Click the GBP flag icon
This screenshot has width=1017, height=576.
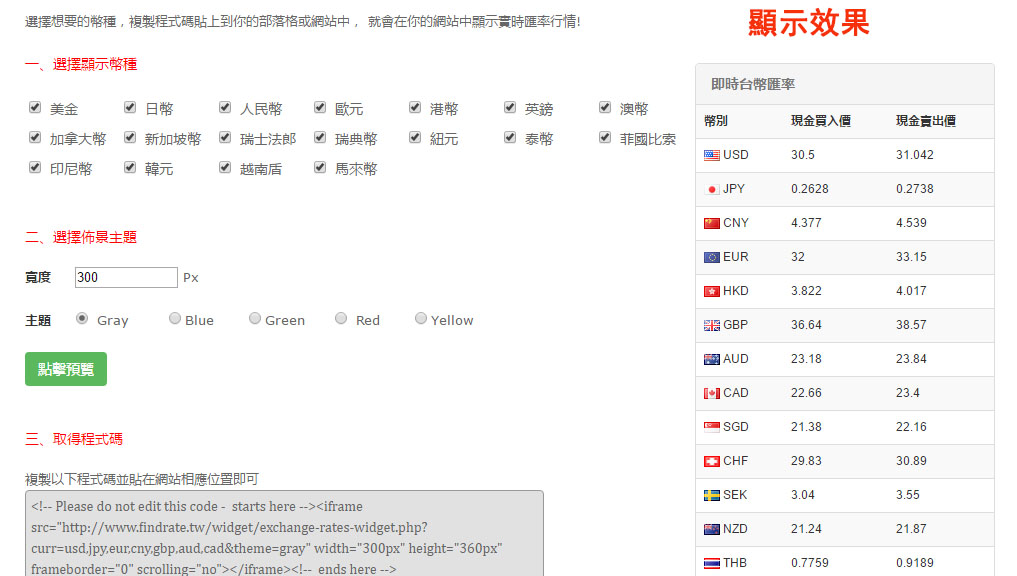point(711,325)
